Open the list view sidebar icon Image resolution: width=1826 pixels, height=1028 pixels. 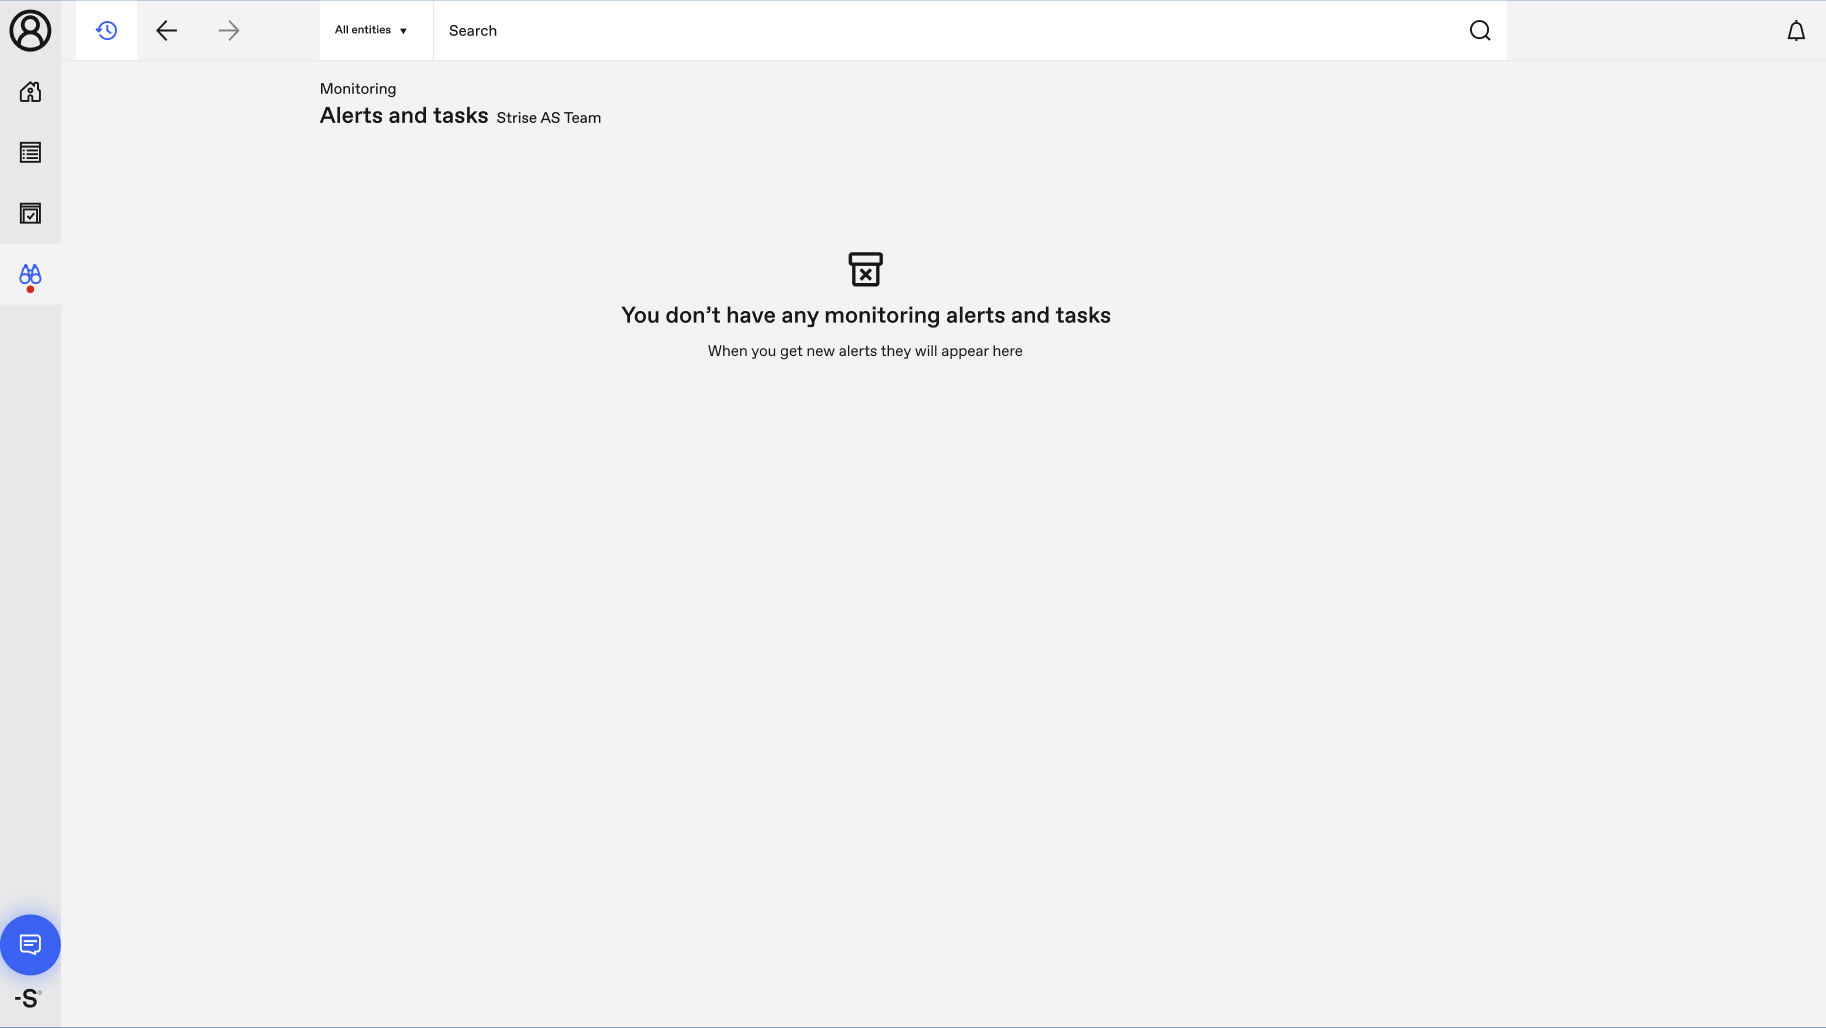(30, 153)
